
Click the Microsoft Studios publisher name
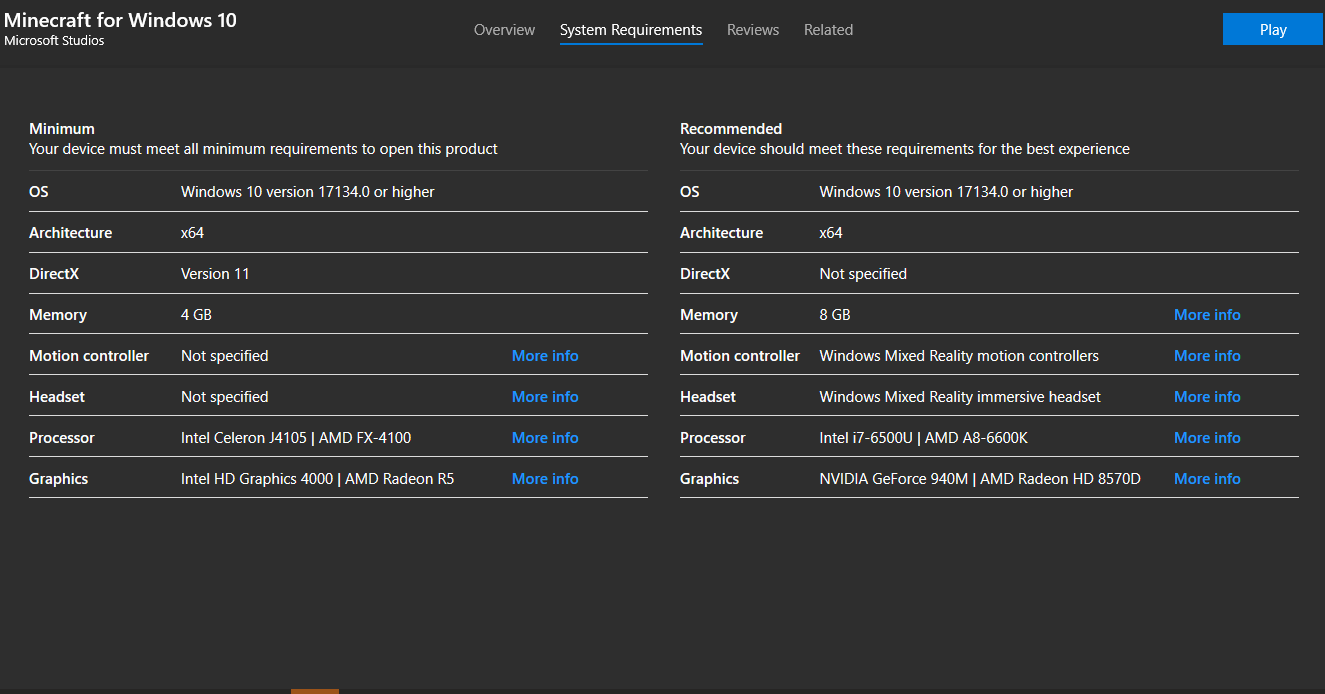54,41
